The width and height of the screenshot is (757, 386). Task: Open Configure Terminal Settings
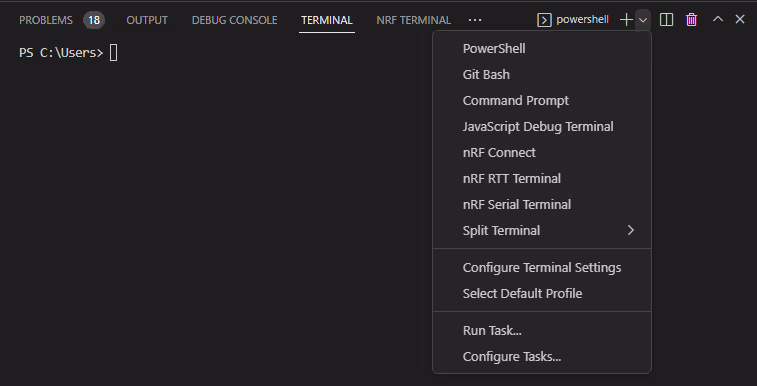coord(542,268)
